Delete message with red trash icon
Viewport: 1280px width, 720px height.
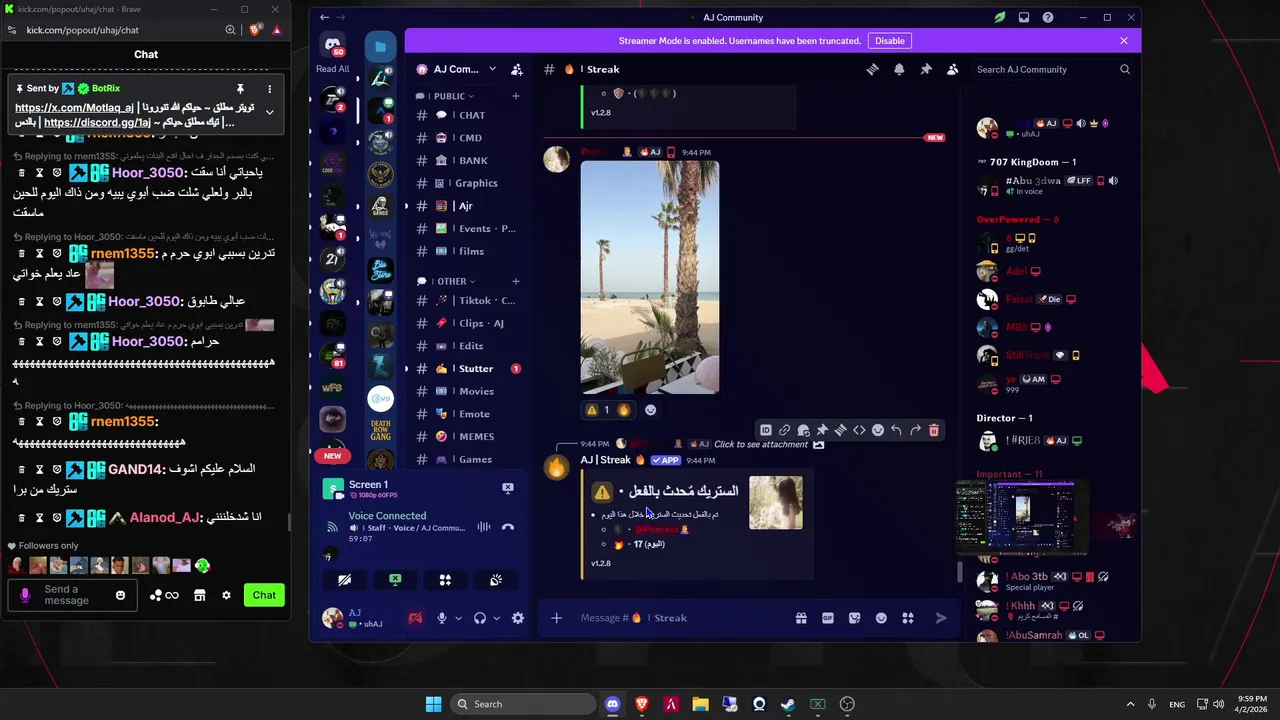[934, 430]
